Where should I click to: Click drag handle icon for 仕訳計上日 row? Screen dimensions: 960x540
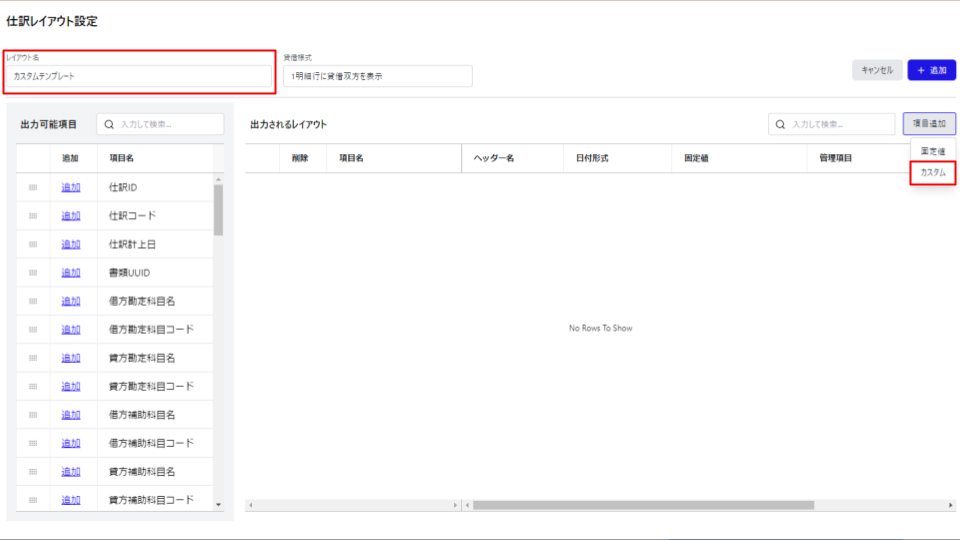pyautogui.click(x=33, y=244)
